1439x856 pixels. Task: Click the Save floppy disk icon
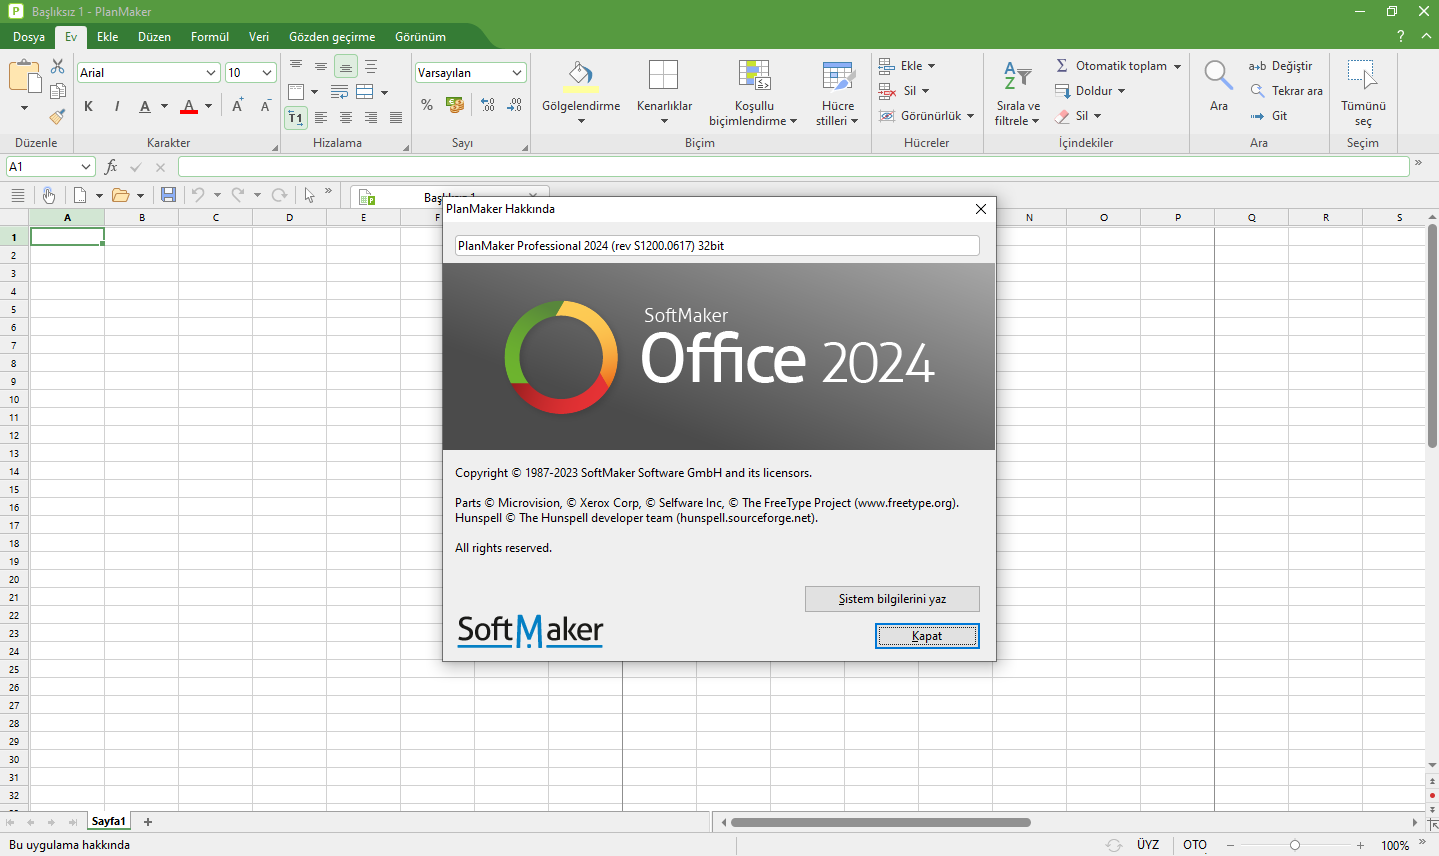click(x=168, y=195)
